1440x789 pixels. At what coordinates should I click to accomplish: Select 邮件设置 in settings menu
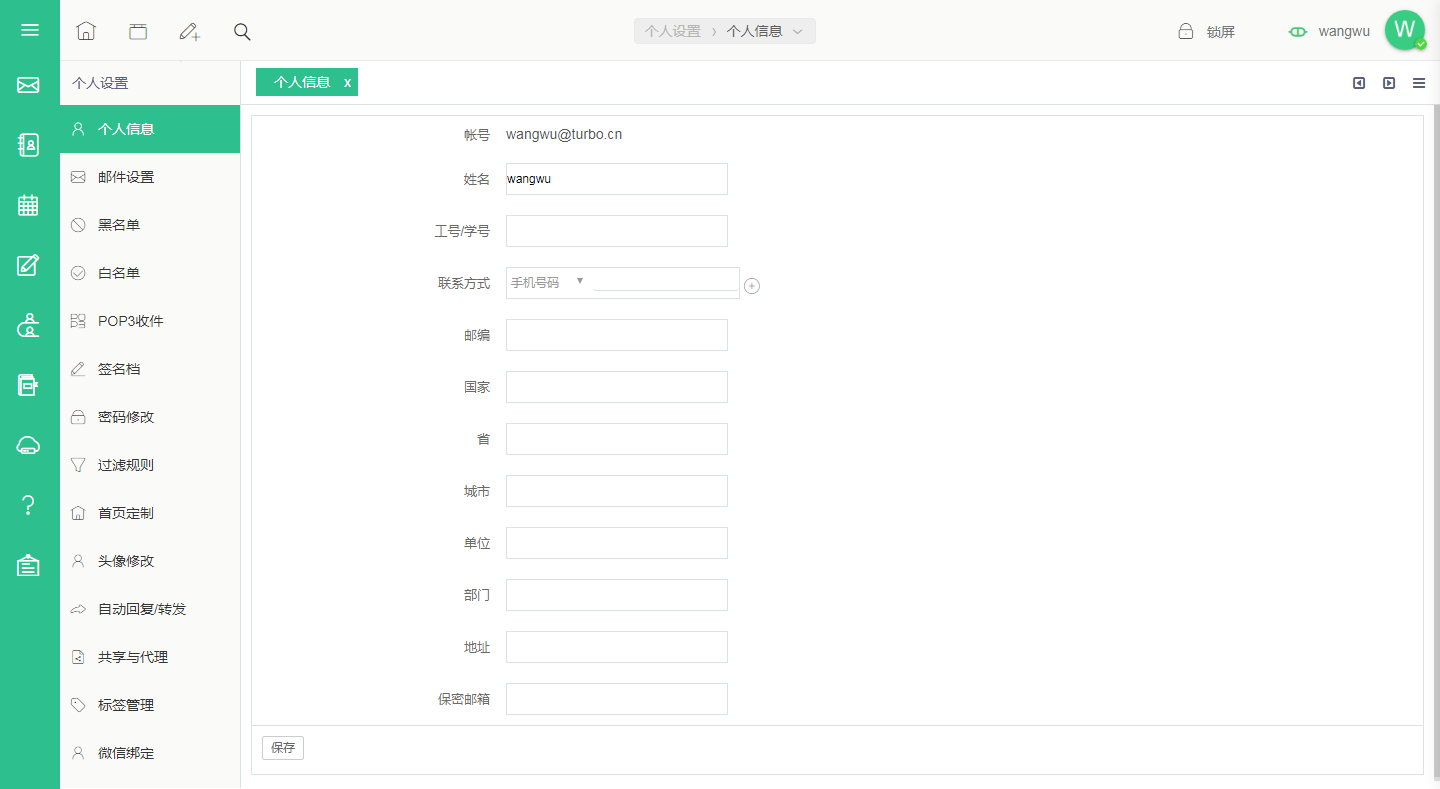coord(150,177)
